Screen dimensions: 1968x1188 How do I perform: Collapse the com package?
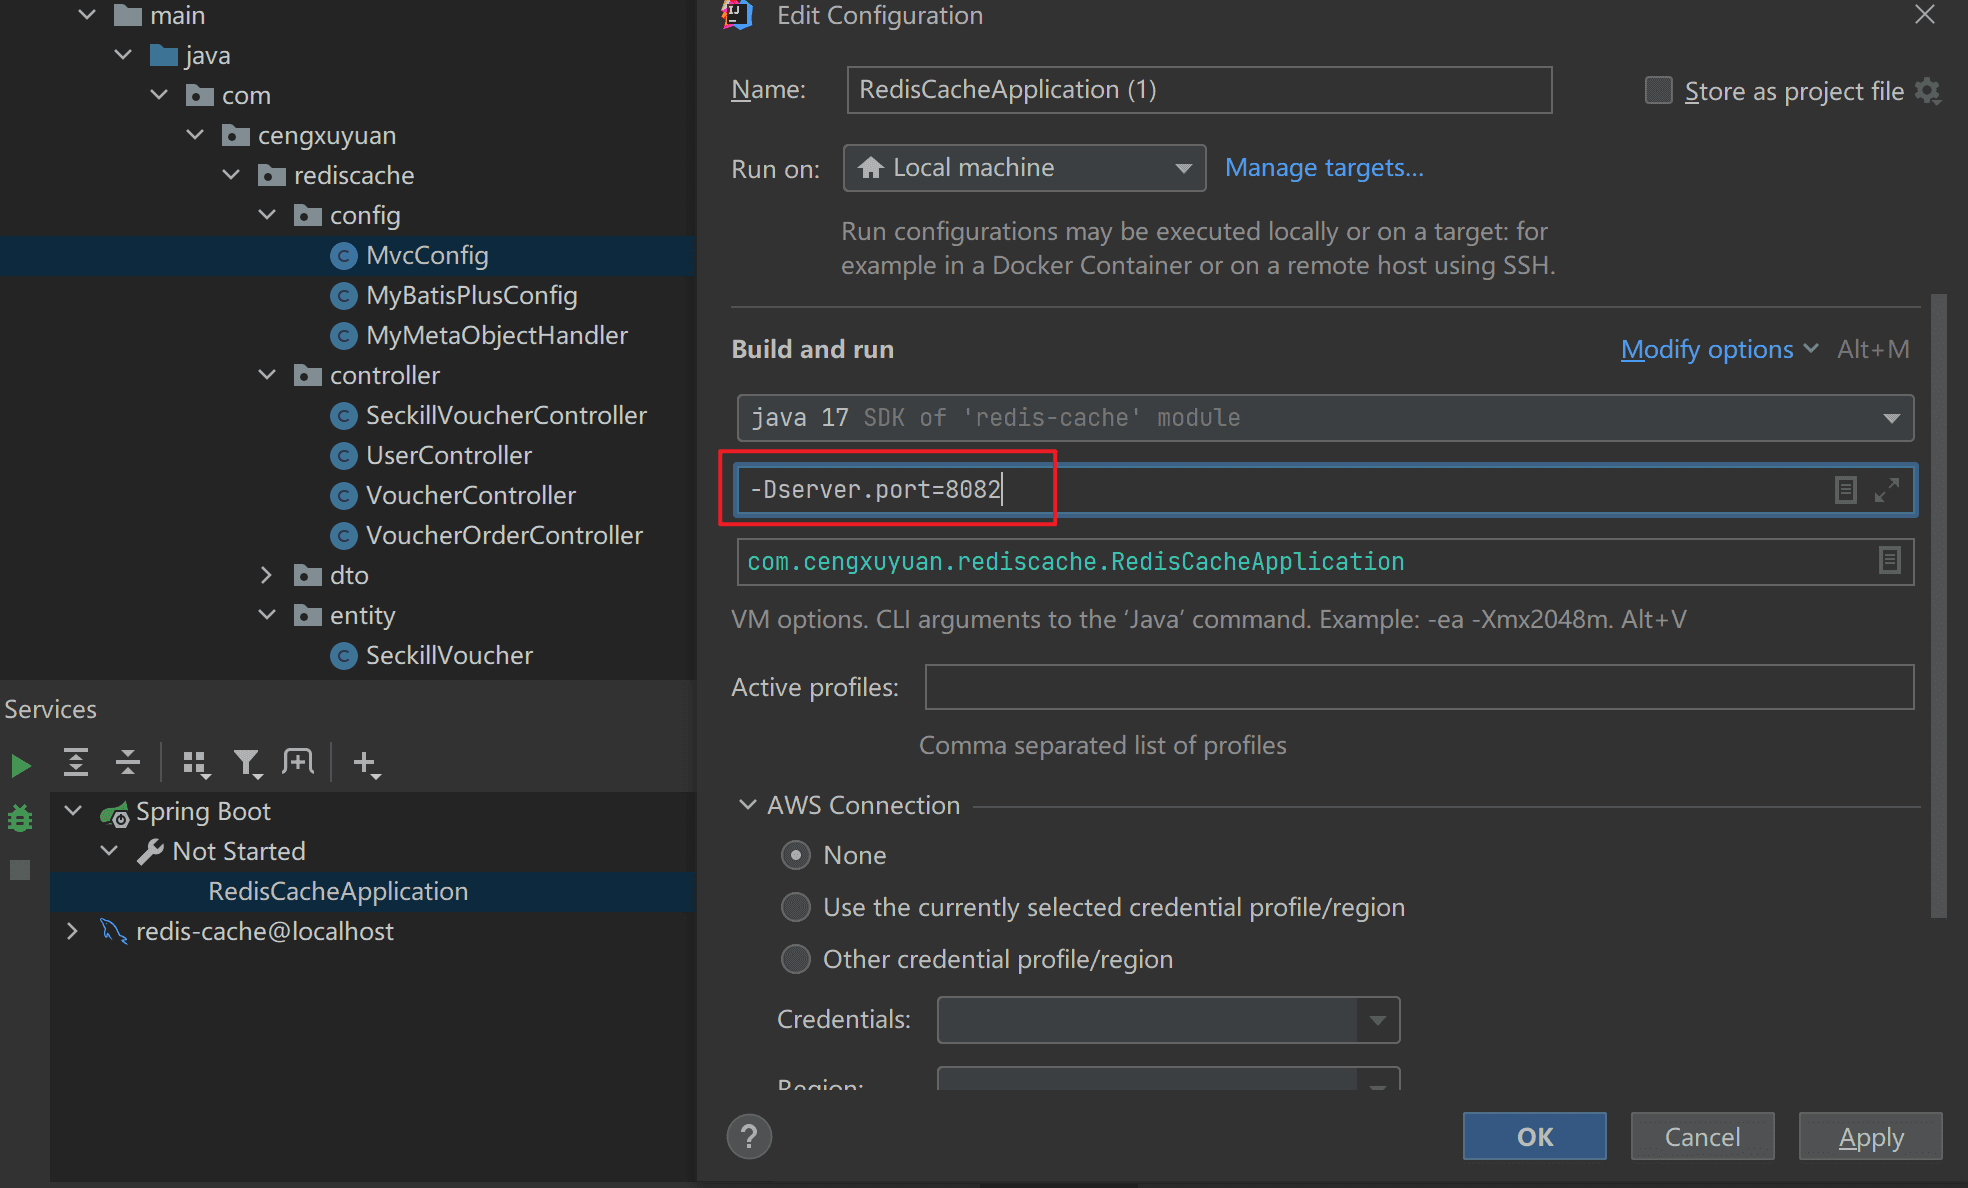coord(159,95)
